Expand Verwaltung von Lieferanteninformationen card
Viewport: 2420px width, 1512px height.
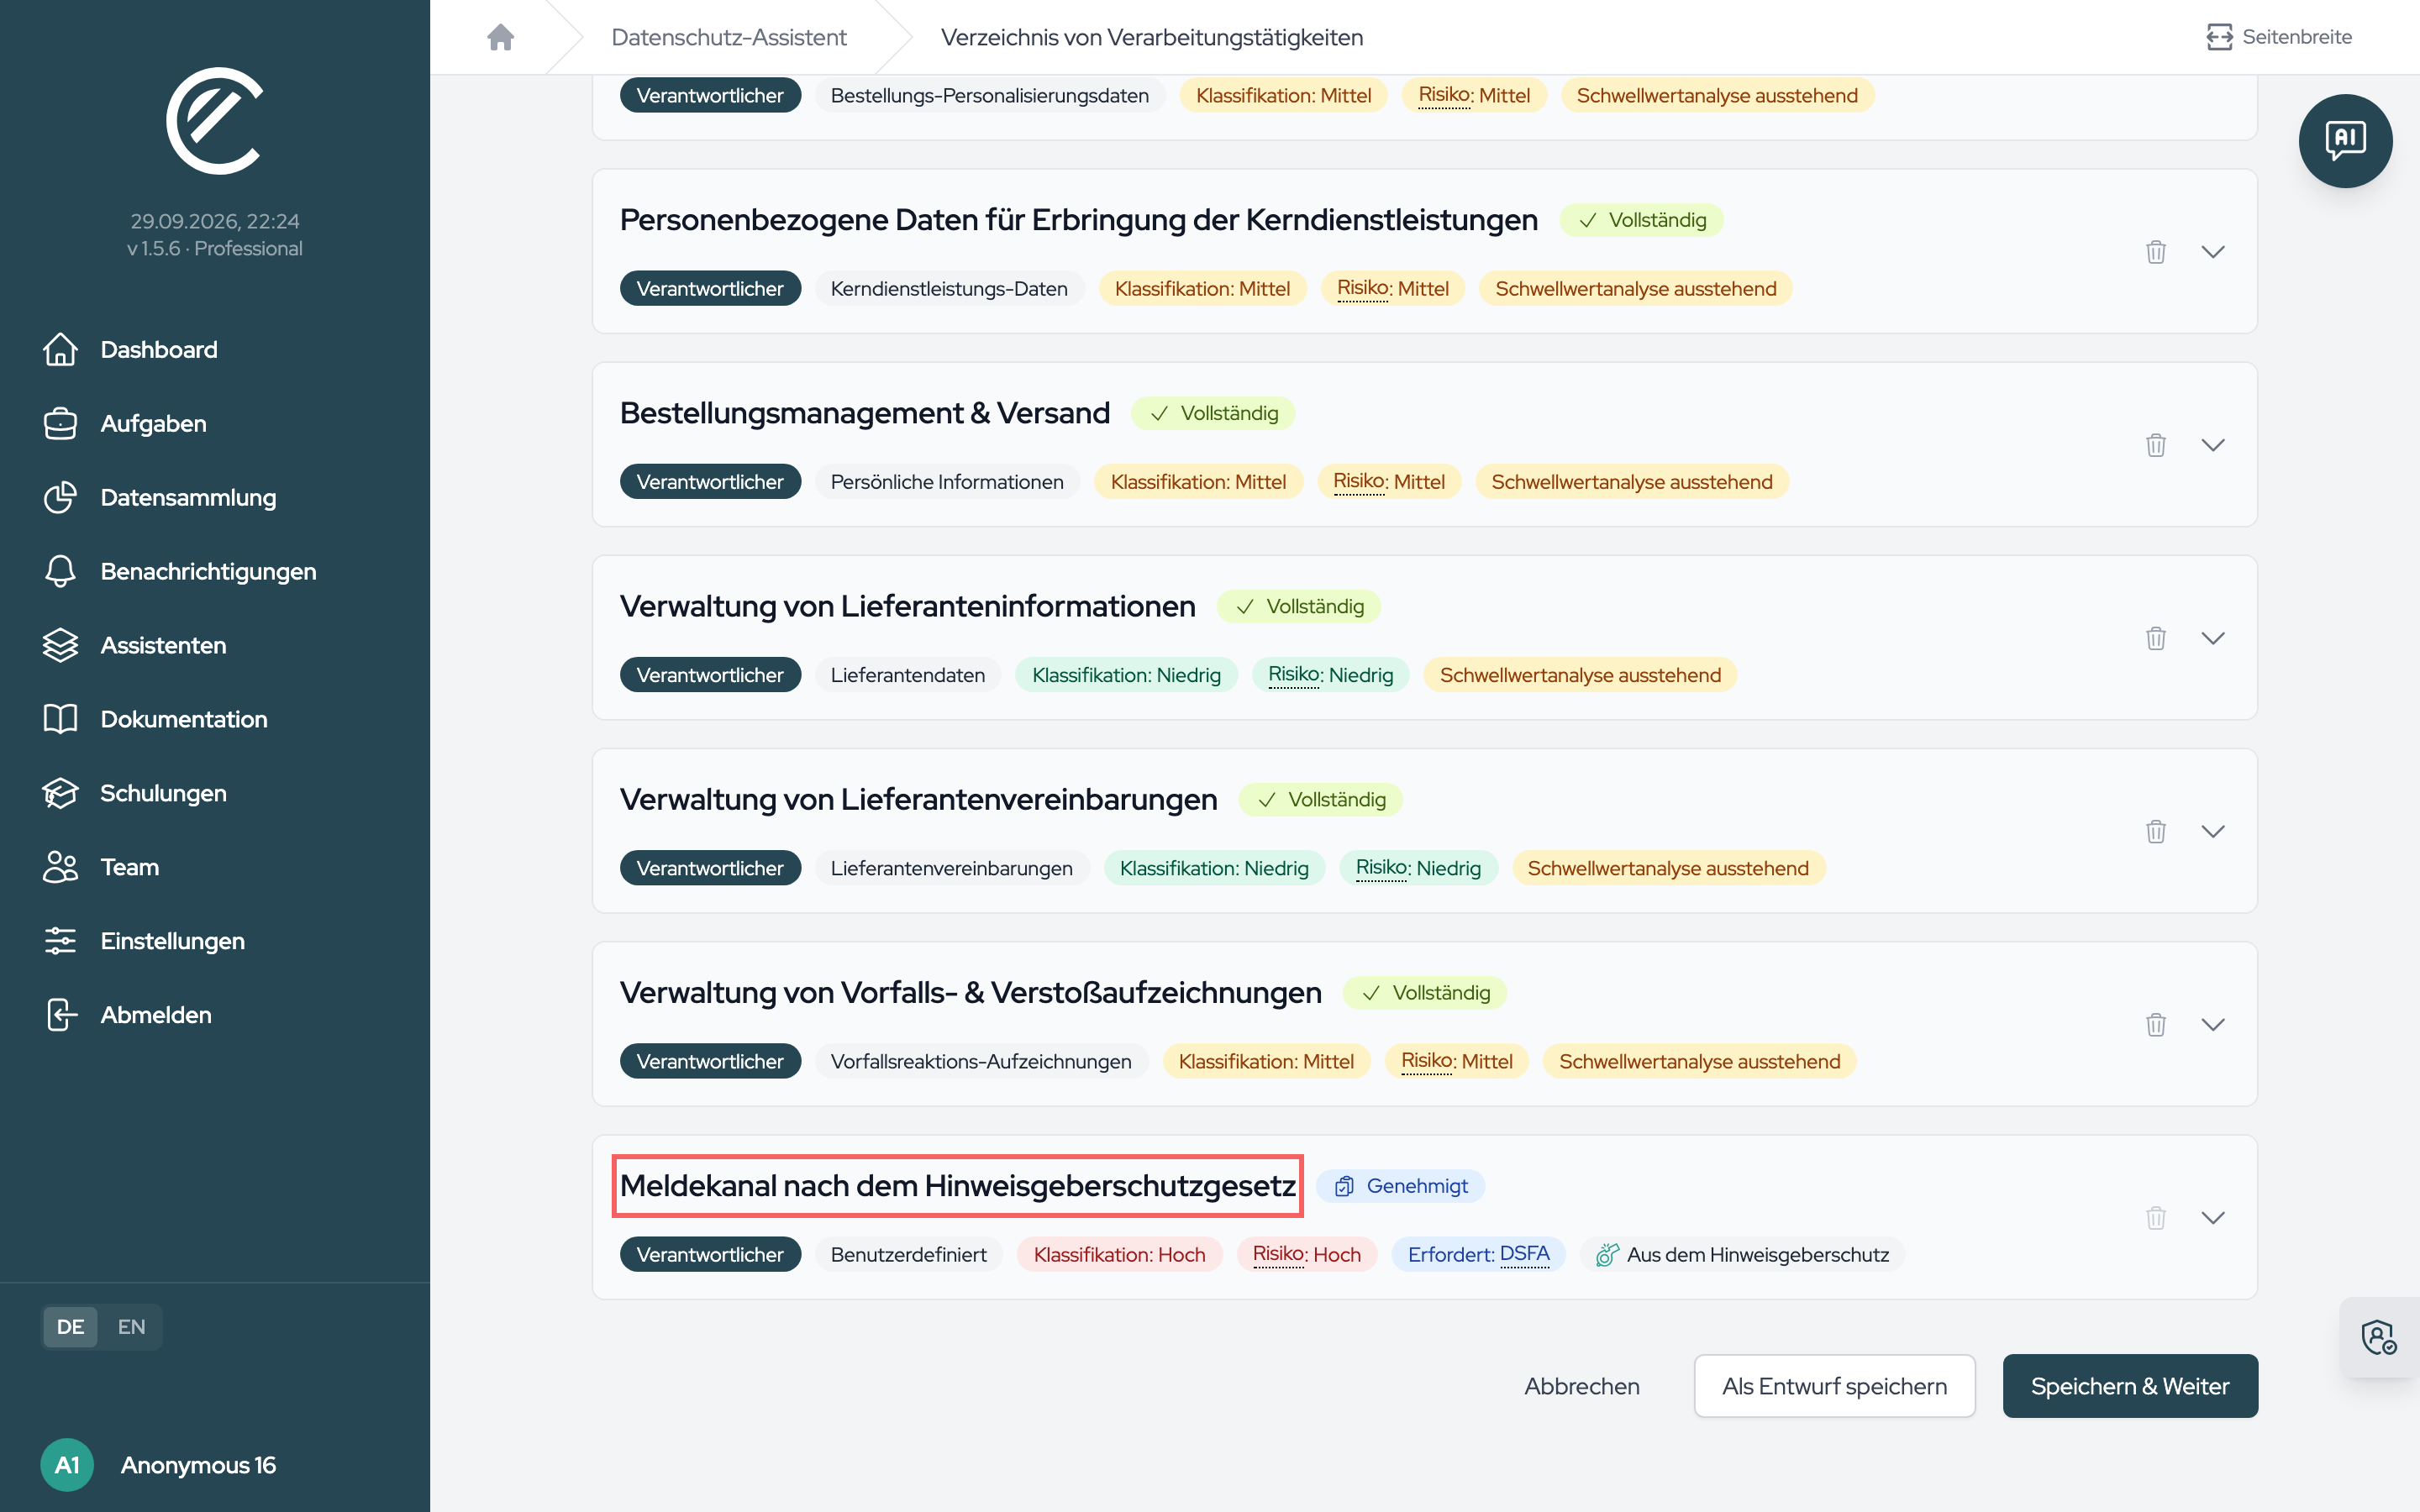[2213, 637]
